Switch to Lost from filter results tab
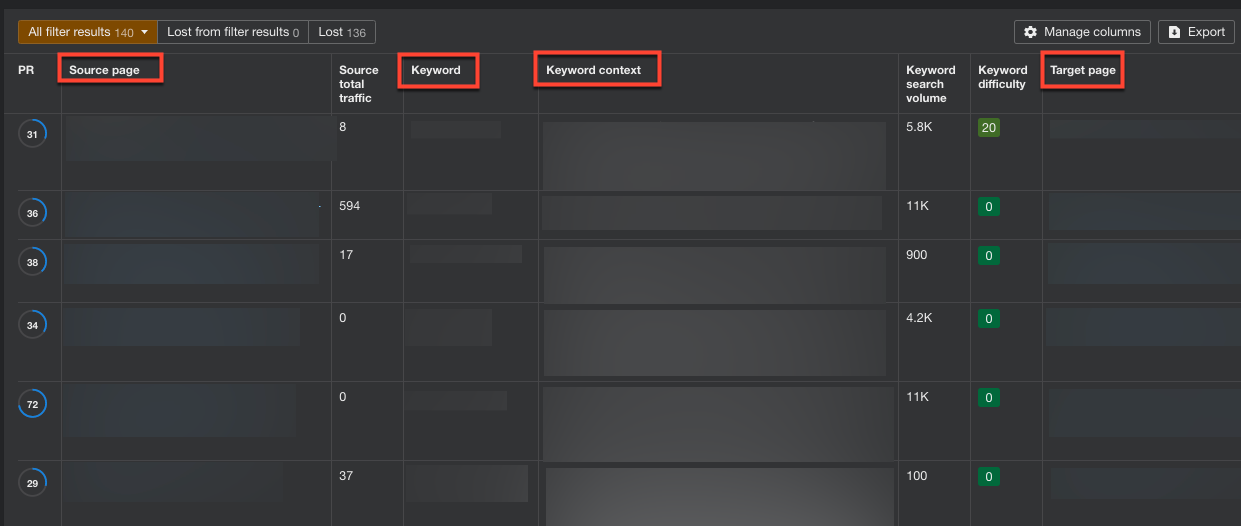The height and width of the screenshot is (526, 1241). (233, 32)
